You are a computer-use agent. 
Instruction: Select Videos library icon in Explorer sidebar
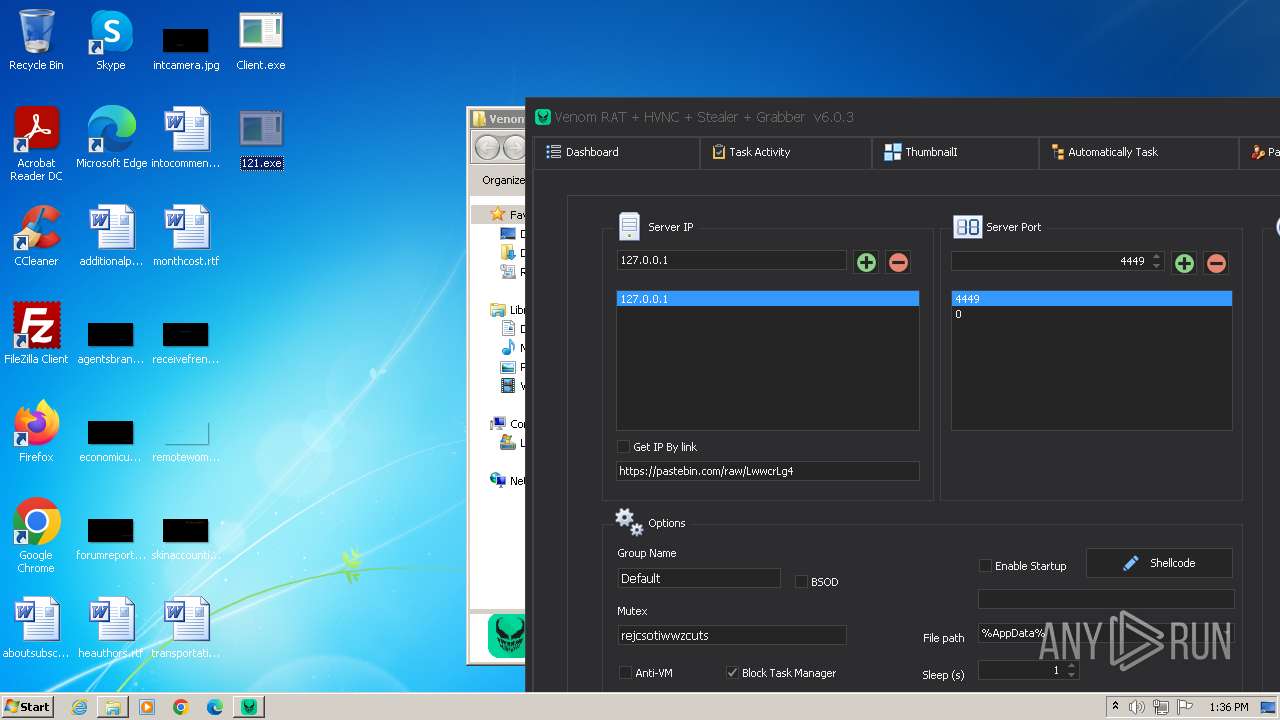[508, 386]
